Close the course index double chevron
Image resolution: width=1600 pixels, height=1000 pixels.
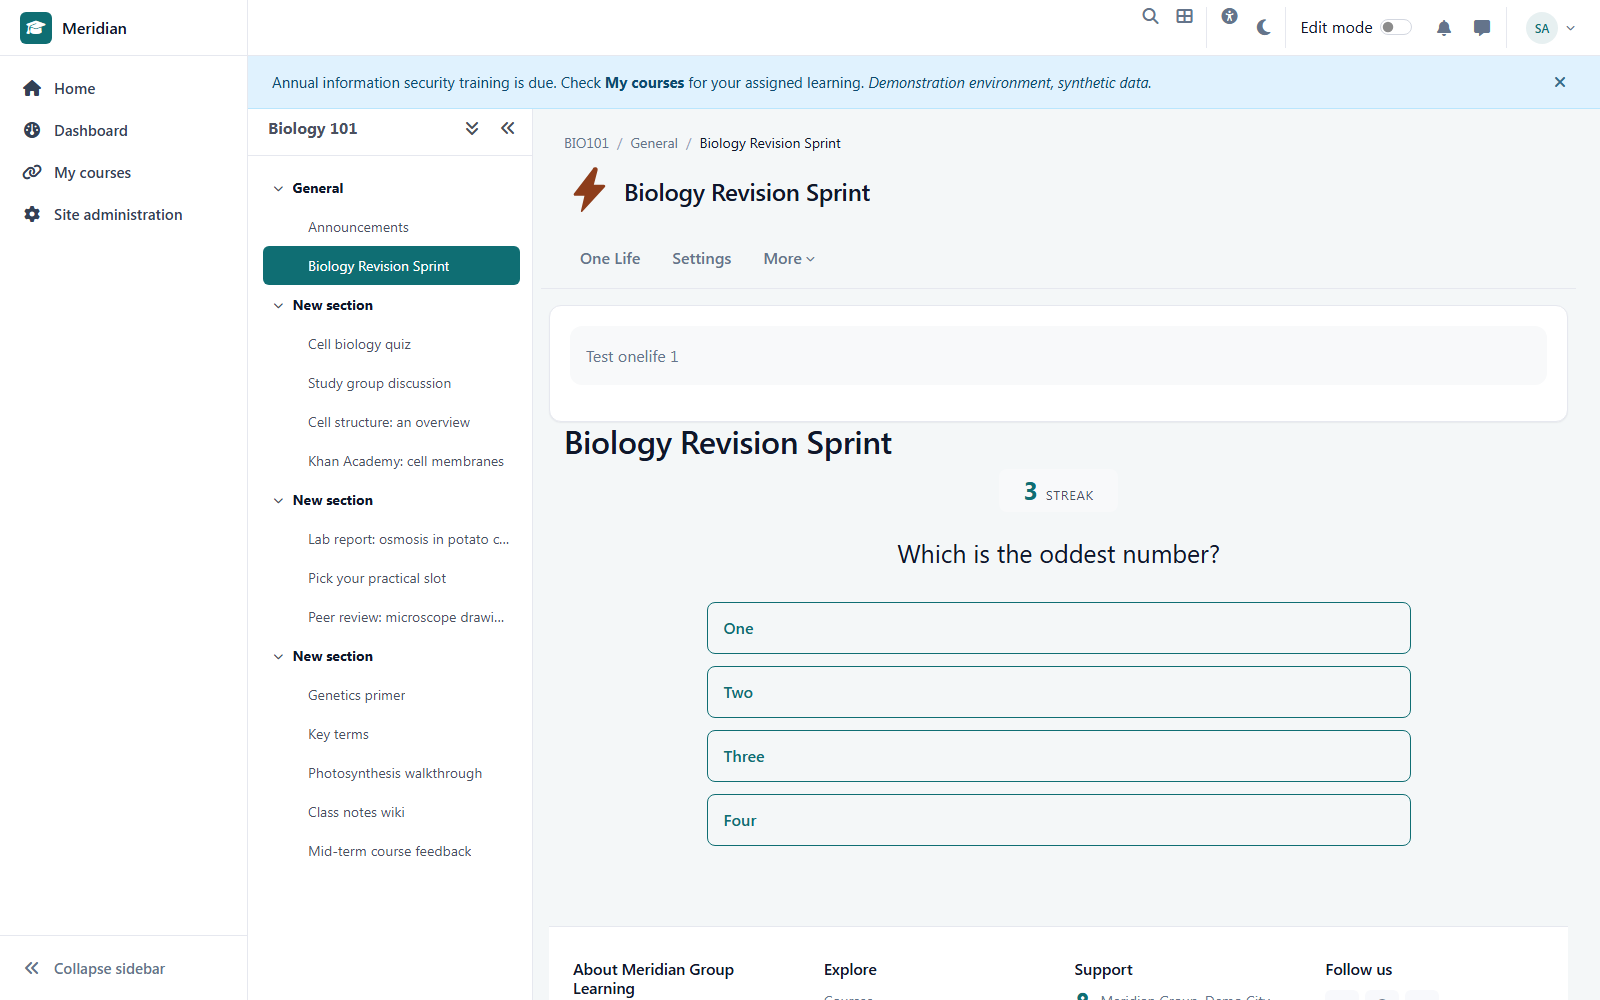click(x=508, y=128)
